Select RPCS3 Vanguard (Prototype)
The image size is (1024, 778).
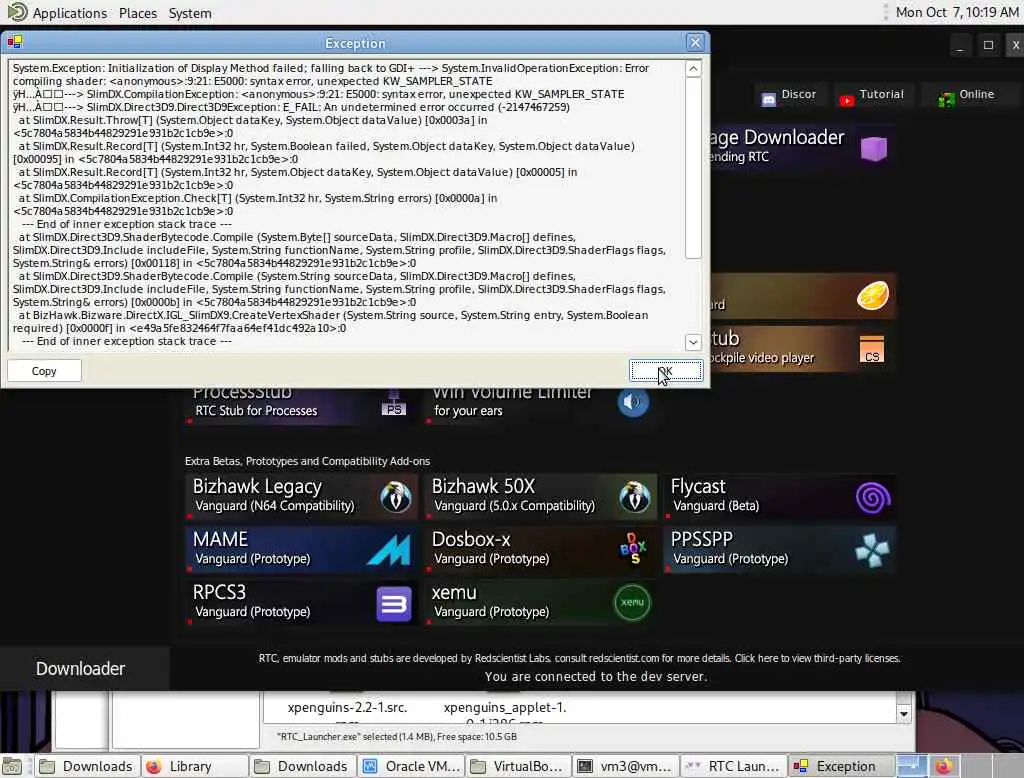click(x=300, y=603)
